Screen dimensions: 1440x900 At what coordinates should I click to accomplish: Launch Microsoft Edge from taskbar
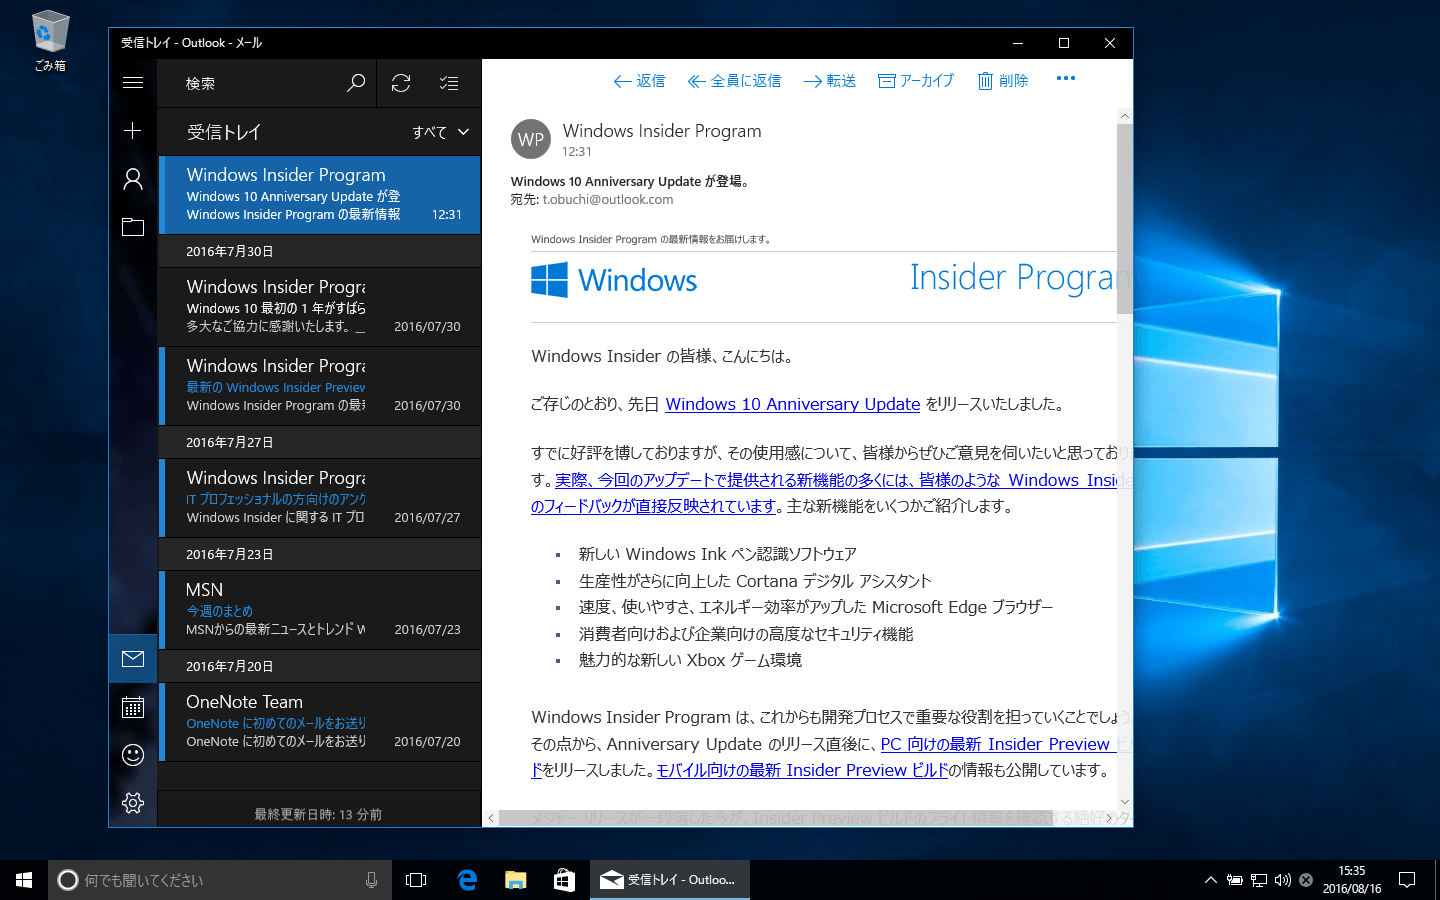point(467,880)
